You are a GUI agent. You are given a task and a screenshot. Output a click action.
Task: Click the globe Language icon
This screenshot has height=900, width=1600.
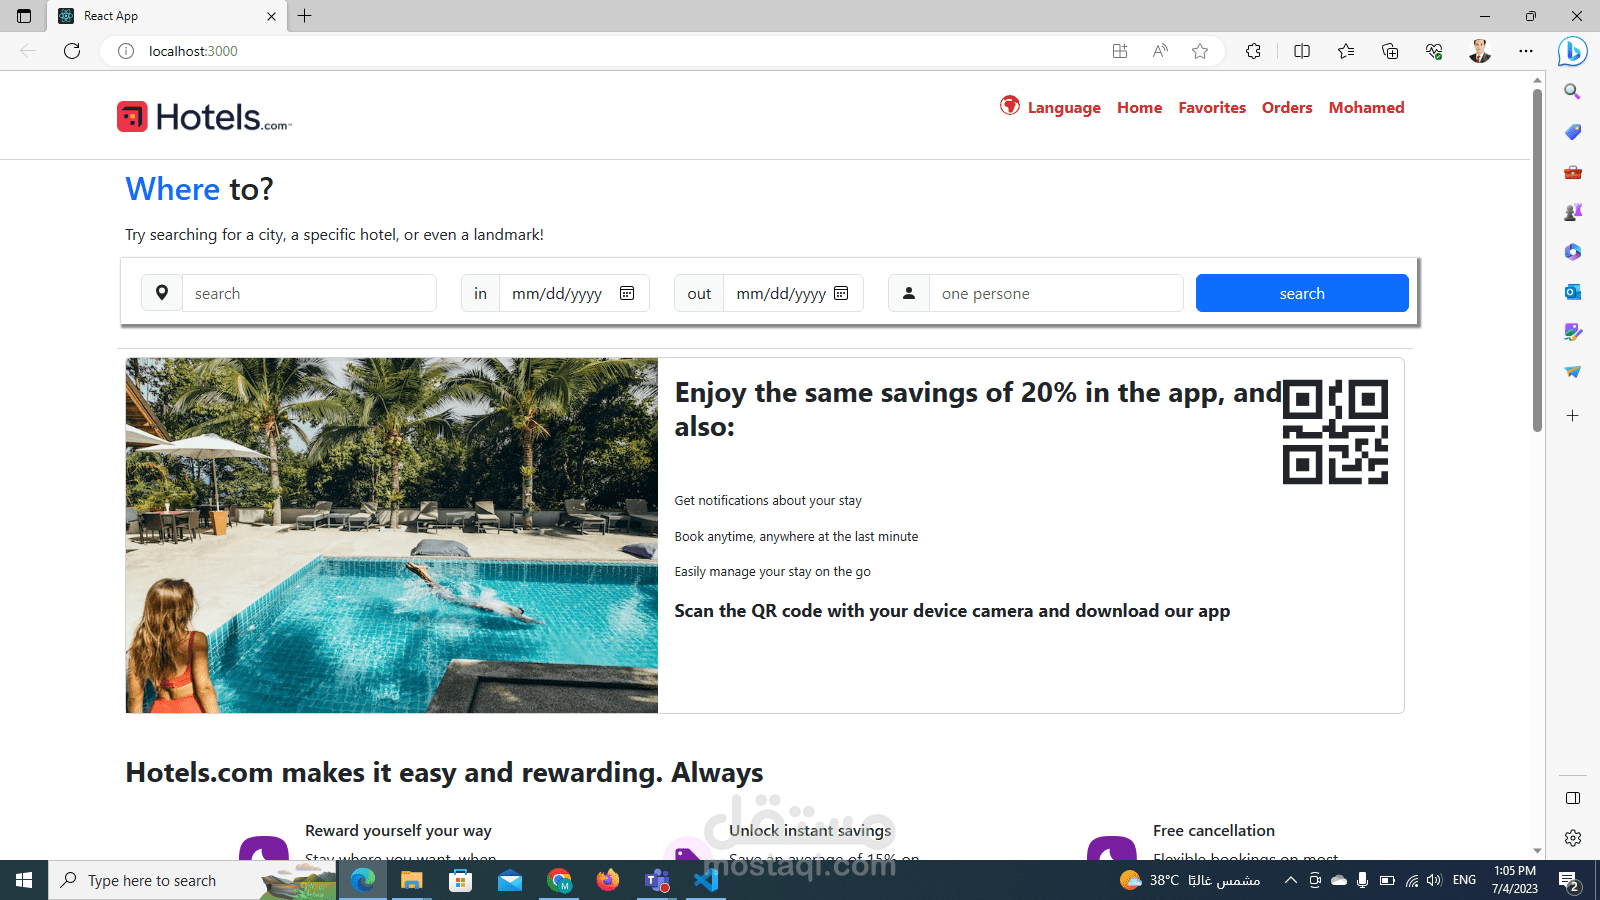(1010, 105)
